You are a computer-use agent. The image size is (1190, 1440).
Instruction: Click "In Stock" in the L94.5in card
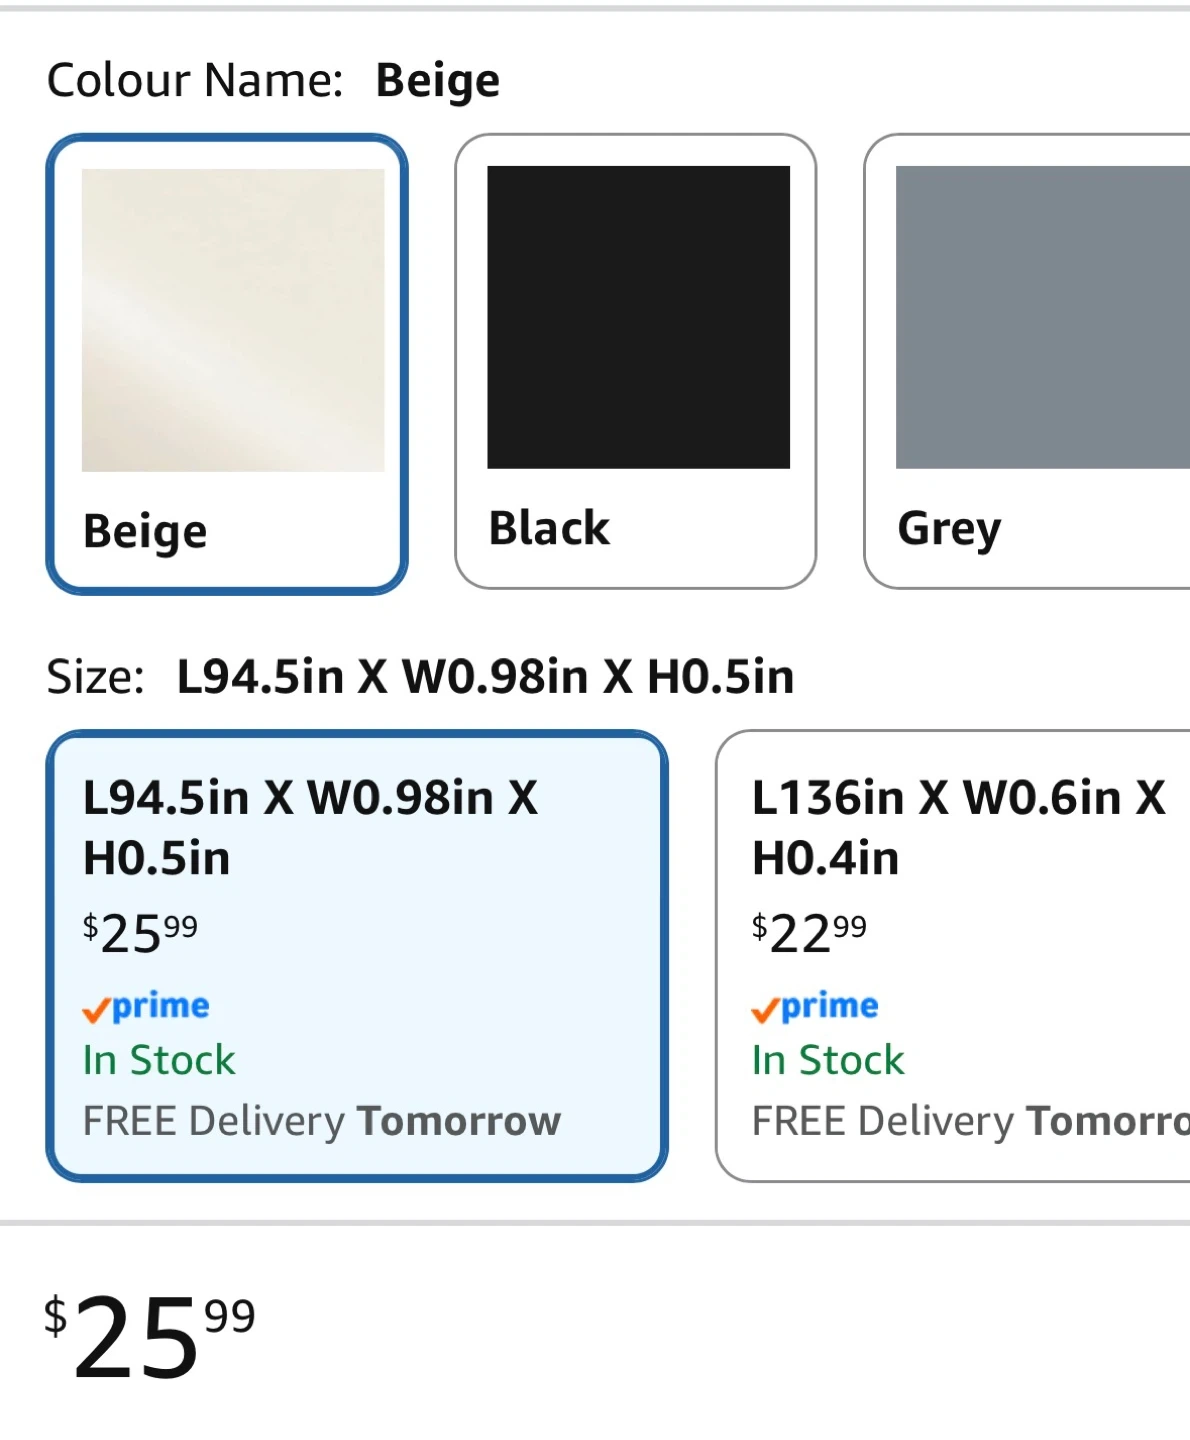(159, 1060)
